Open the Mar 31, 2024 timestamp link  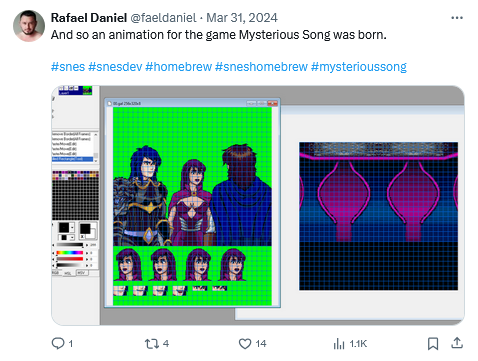(242, 18)
